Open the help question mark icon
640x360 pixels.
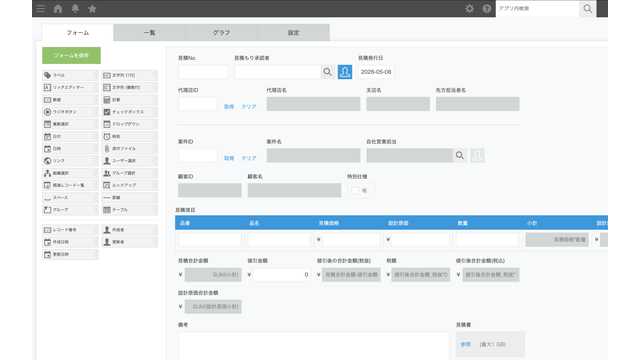[487, 9]
